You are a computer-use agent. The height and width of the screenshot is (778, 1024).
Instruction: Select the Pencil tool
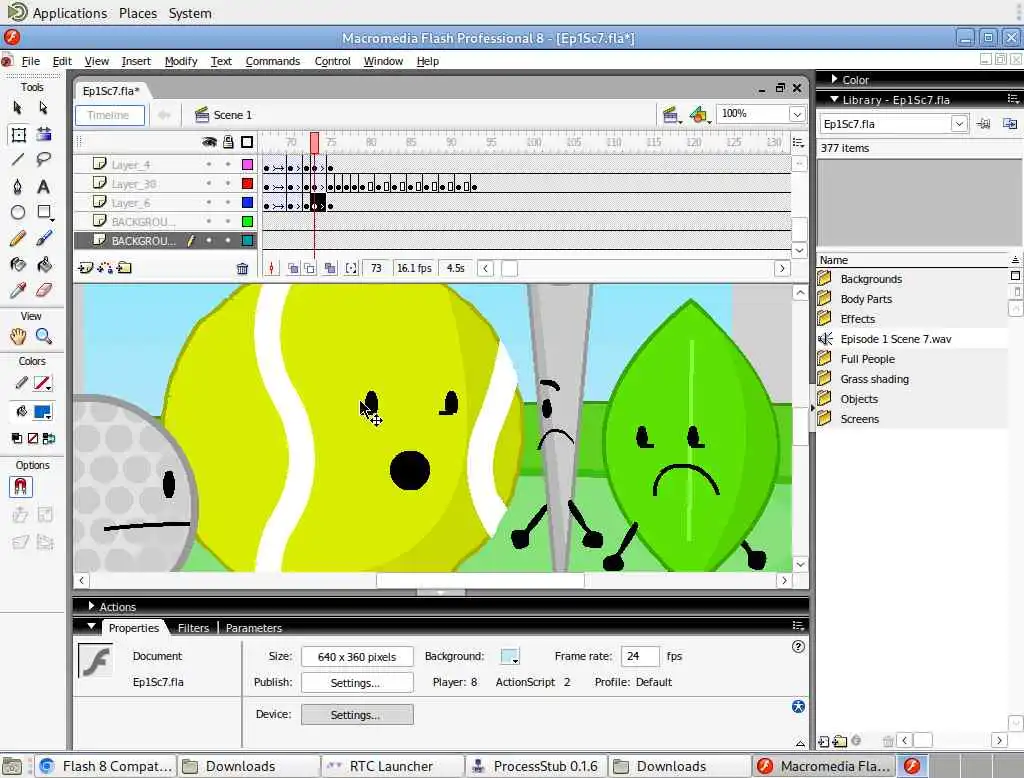[18, 238]
